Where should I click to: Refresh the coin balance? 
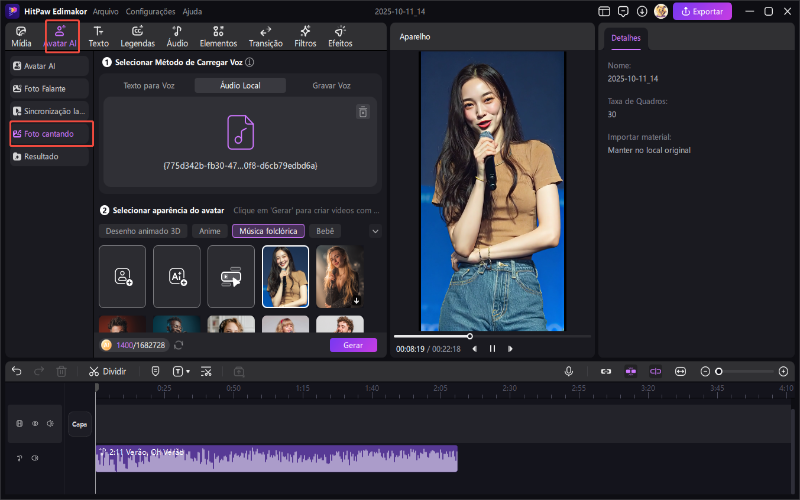(x=179, y=345)
